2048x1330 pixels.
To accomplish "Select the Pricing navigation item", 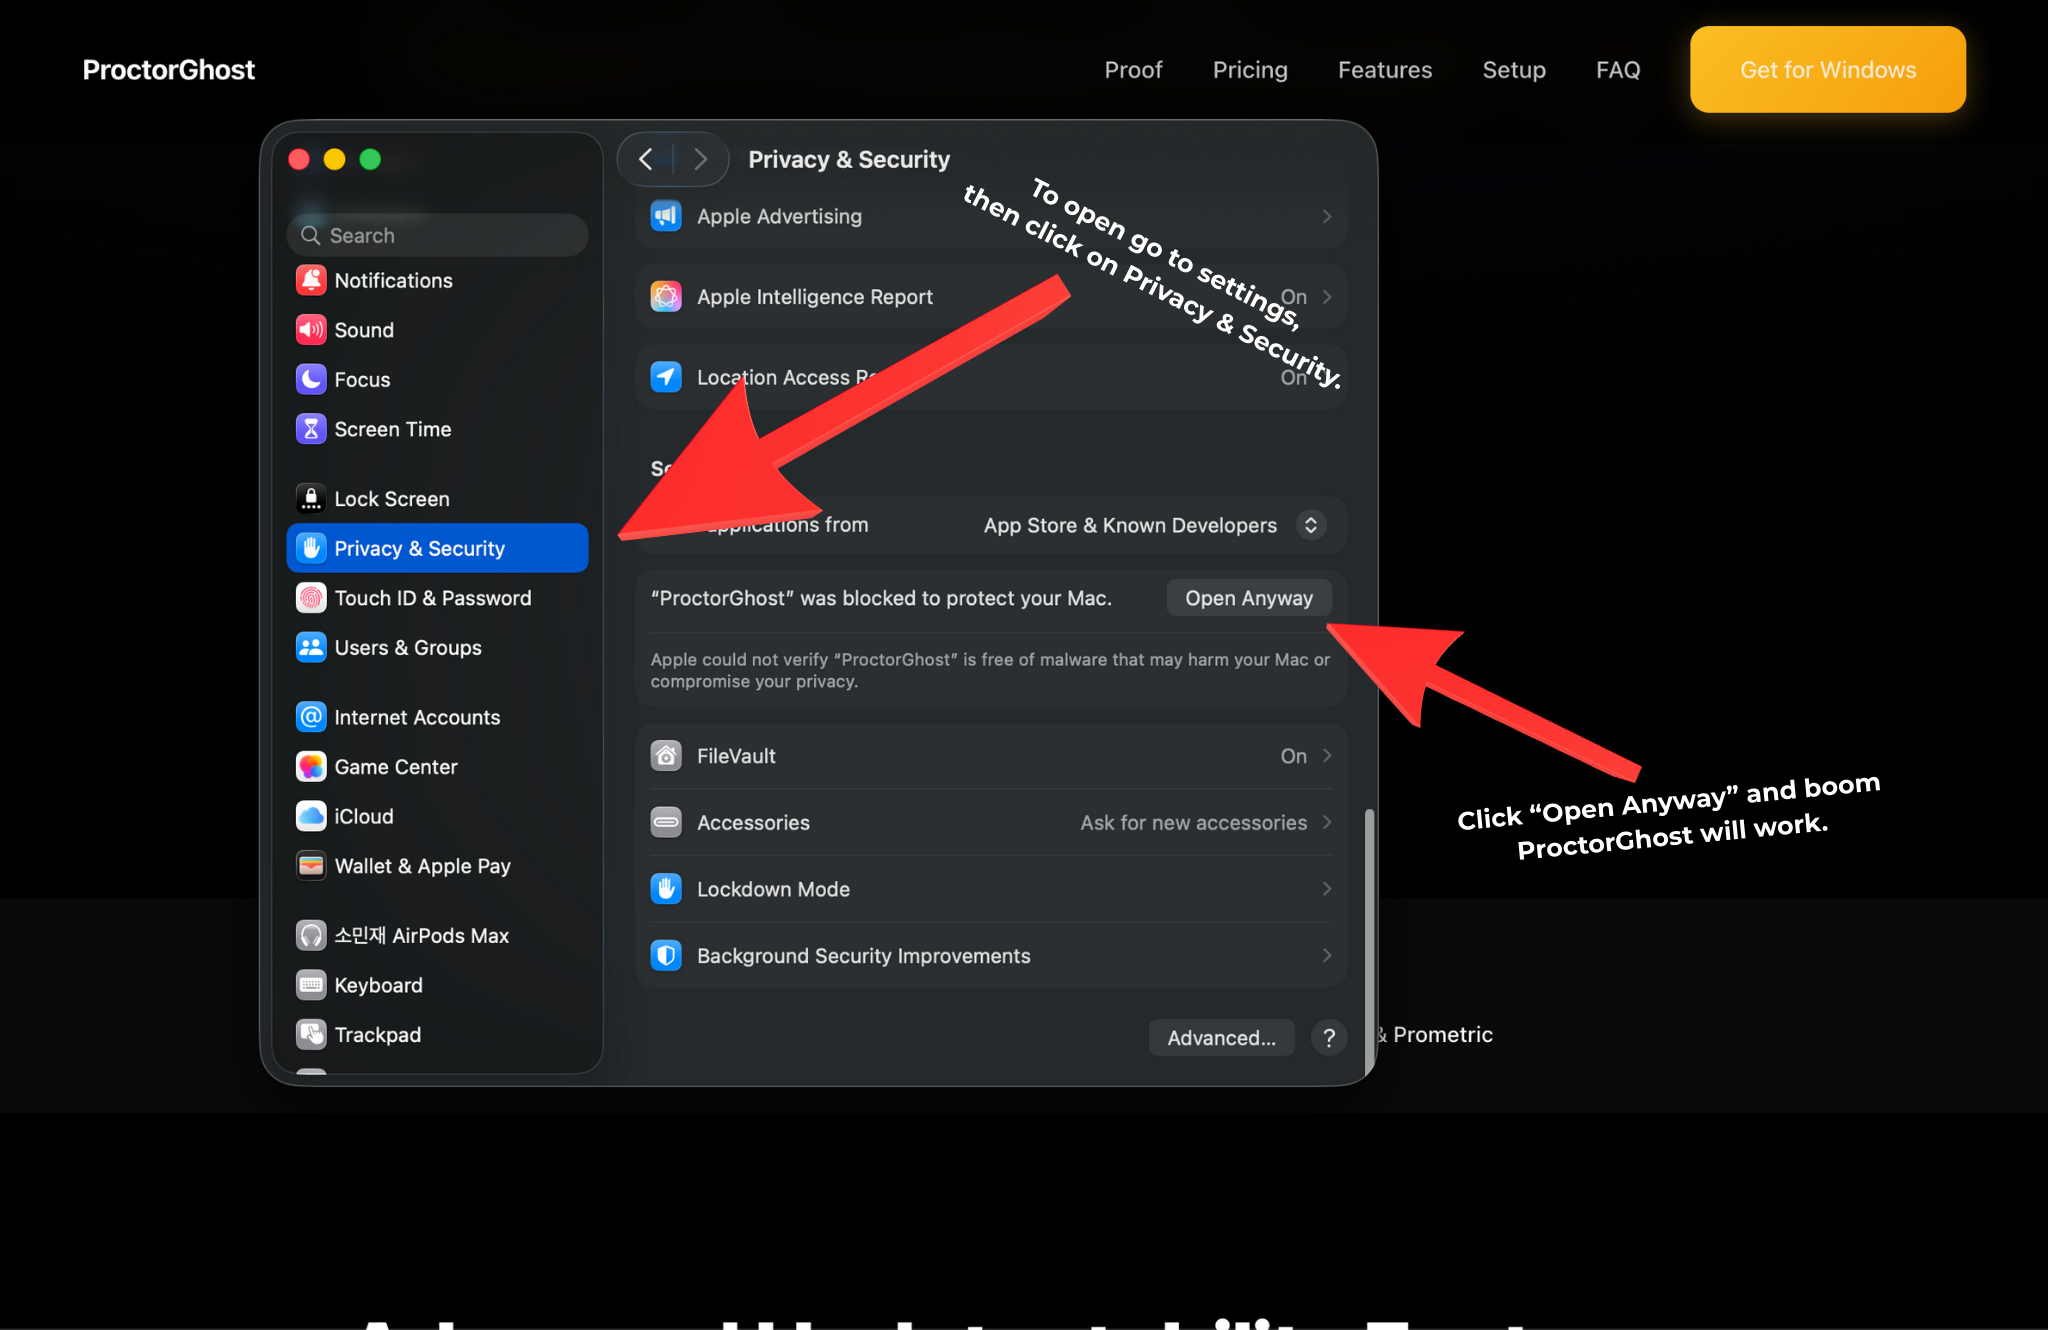I will [x=1250, y=69].
